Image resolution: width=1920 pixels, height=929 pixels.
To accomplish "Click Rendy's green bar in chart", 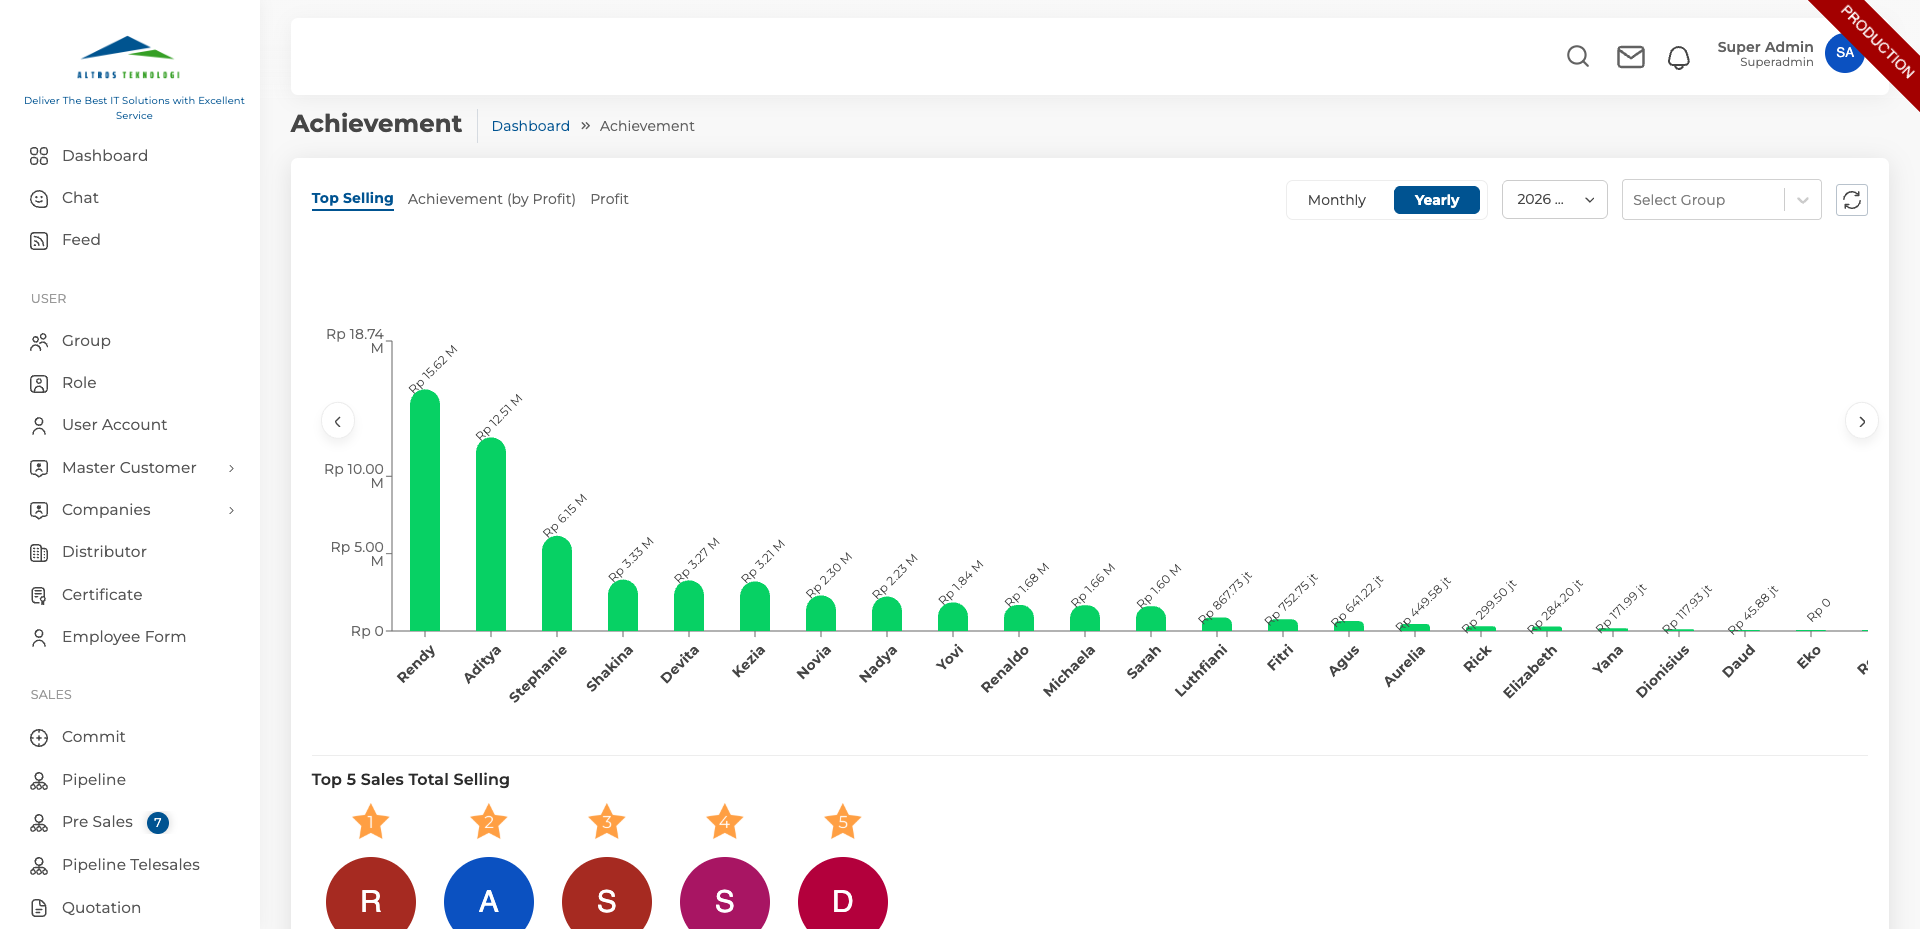I will point(425,510).
